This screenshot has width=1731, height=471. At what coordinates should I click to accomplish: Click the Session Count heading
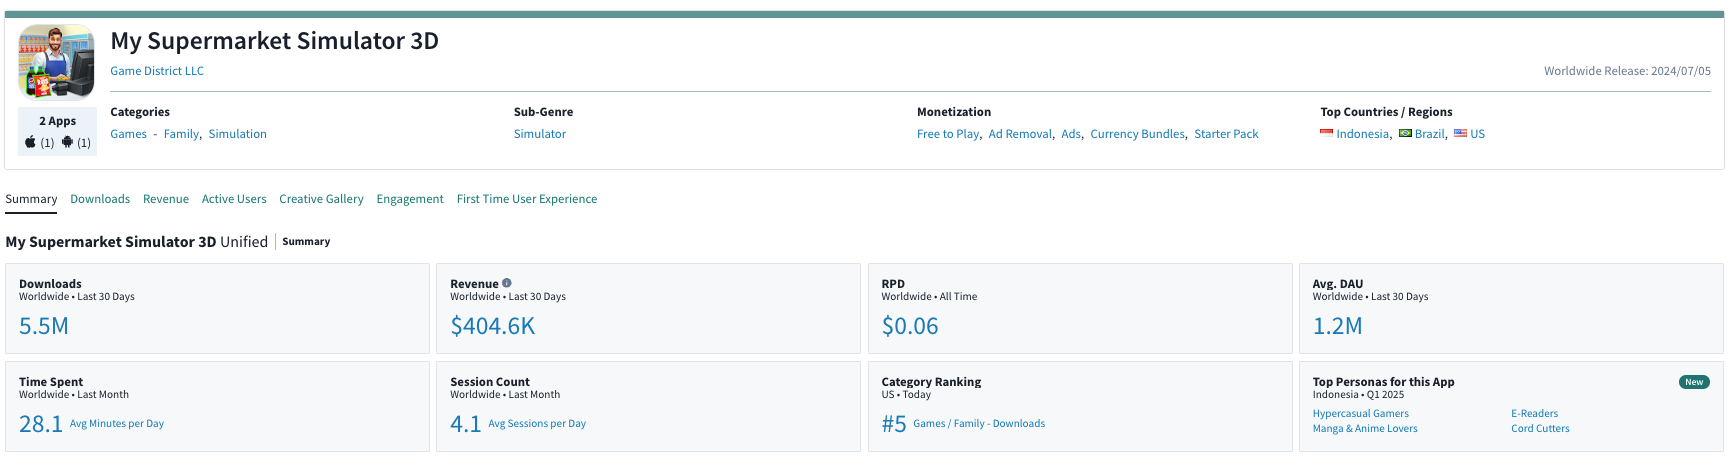(490, 382)
